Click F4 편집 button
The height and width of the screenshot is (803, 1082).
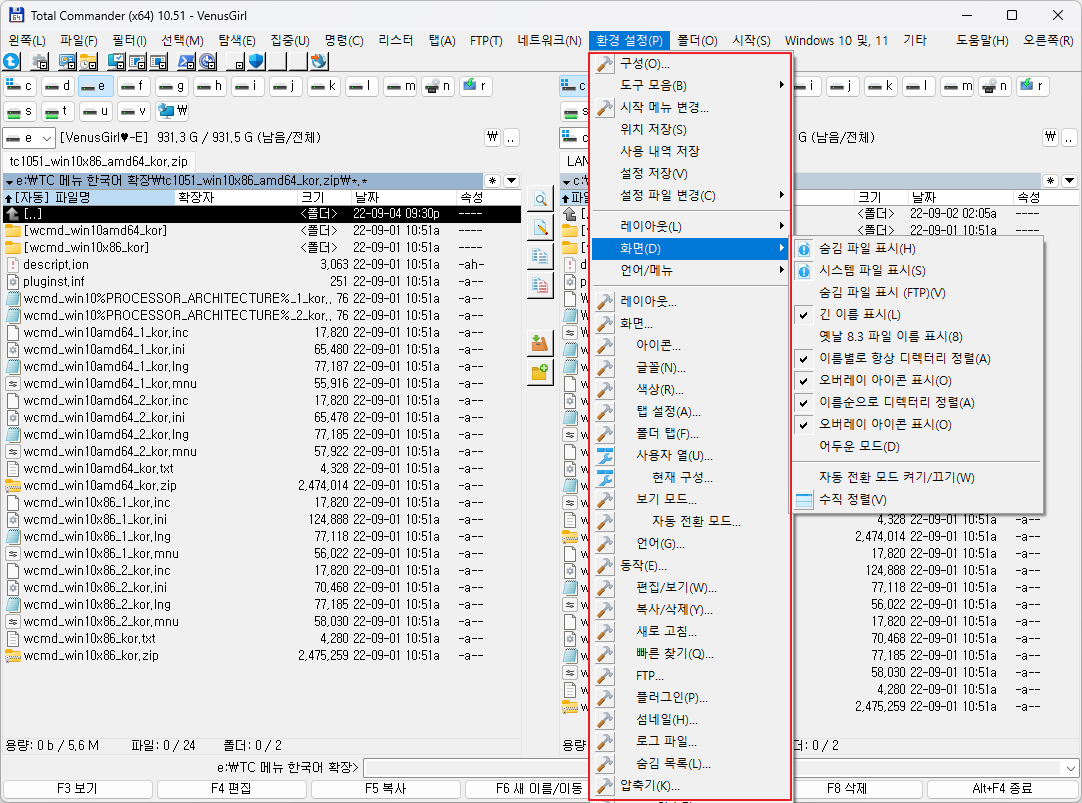(231, 789)
